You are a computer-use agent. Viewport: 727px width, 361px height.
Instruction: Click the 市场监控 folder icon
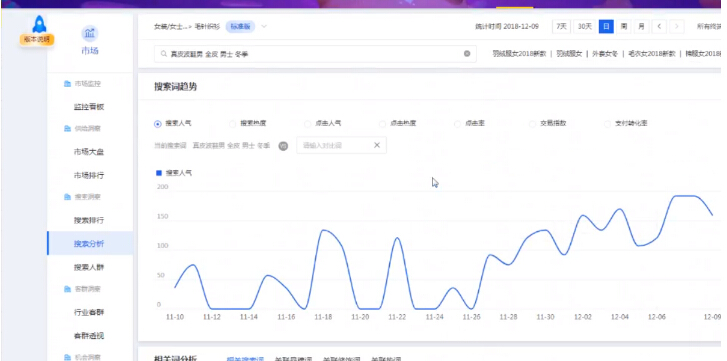(x=67, y=84)
